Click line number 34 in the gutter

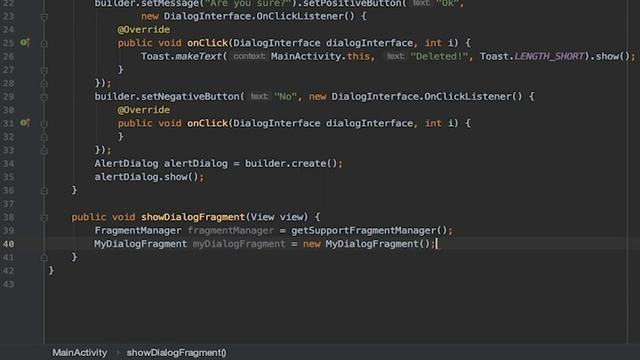8,164
